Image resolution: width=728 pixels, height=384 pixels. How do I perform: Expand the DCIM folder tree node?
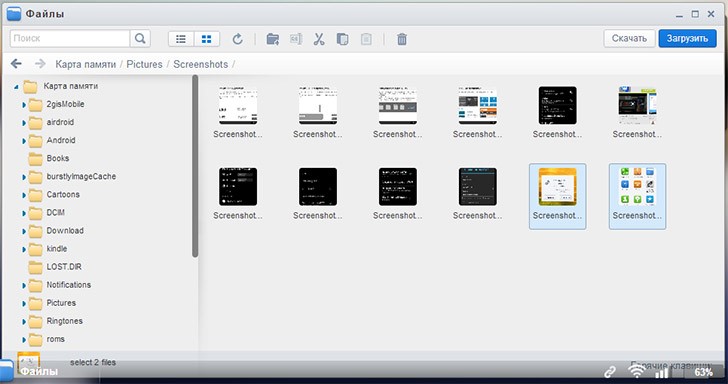click(x=24, y=213)
